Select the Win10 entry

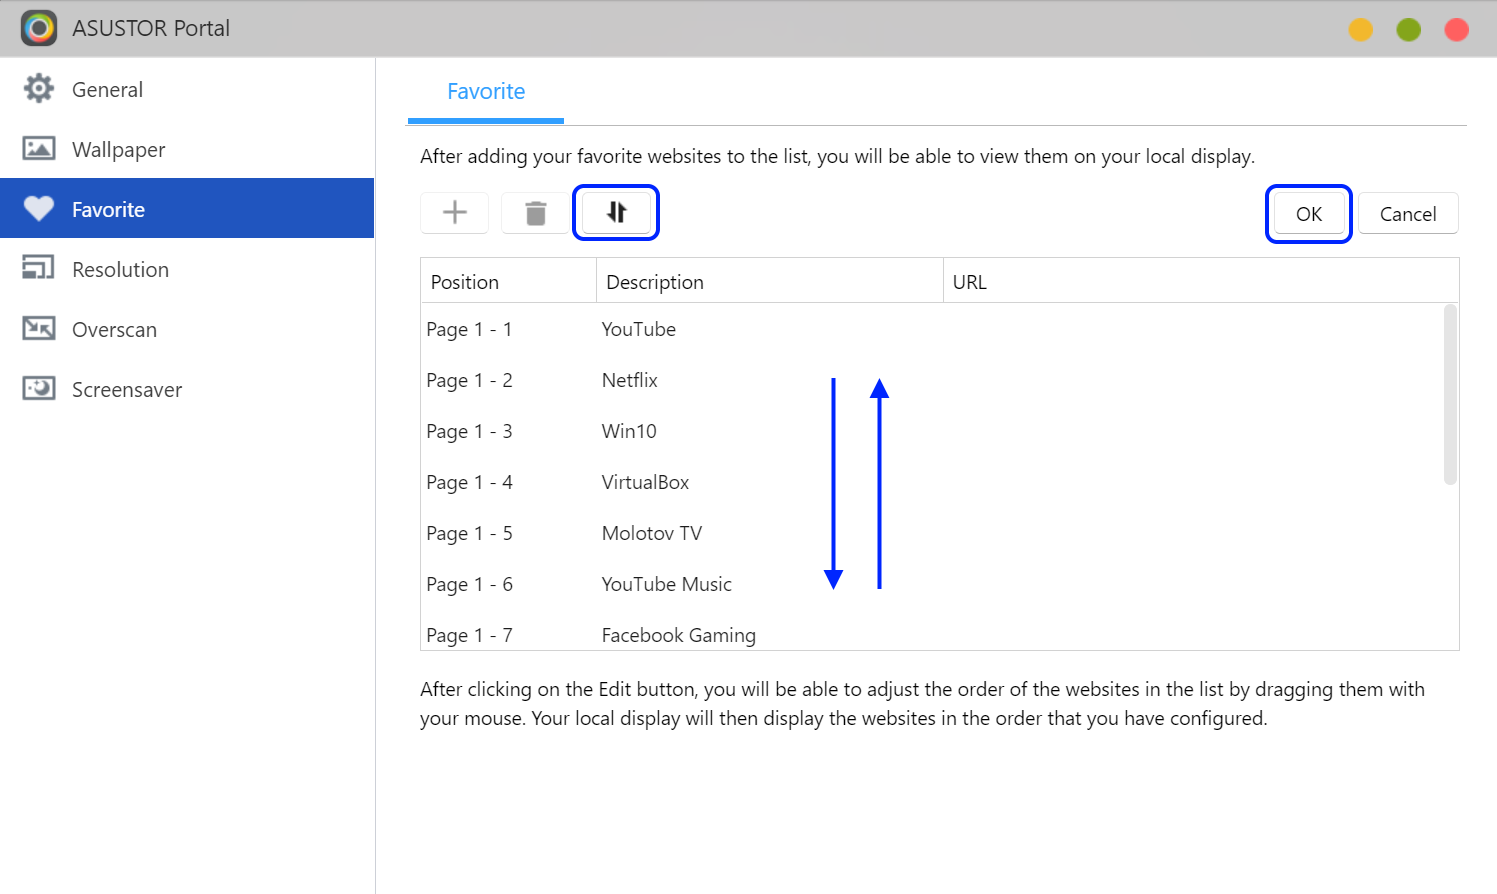click(932, 431)
